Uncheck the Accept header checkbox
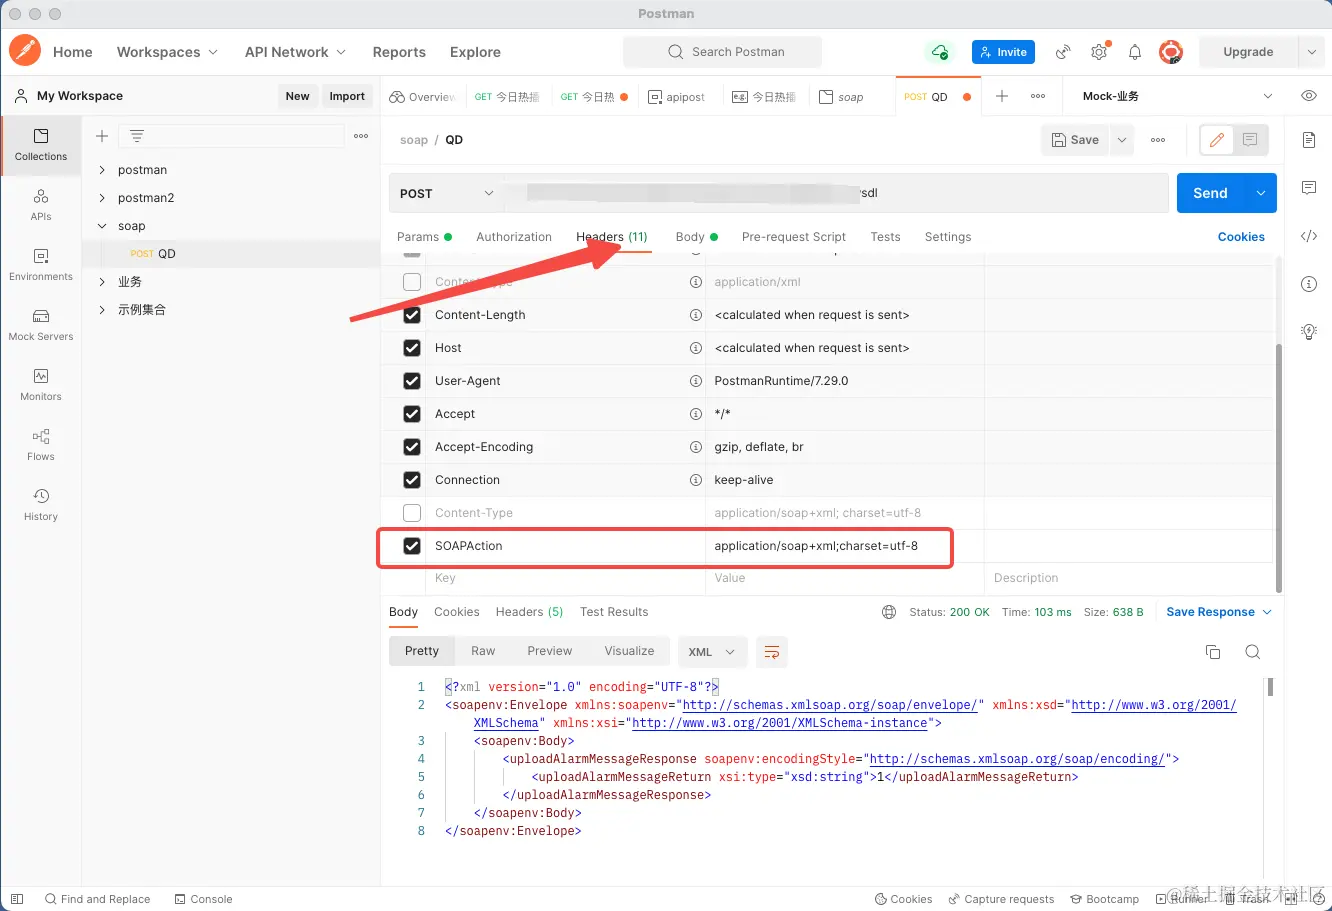1332x911 pixels. (412, 414)
